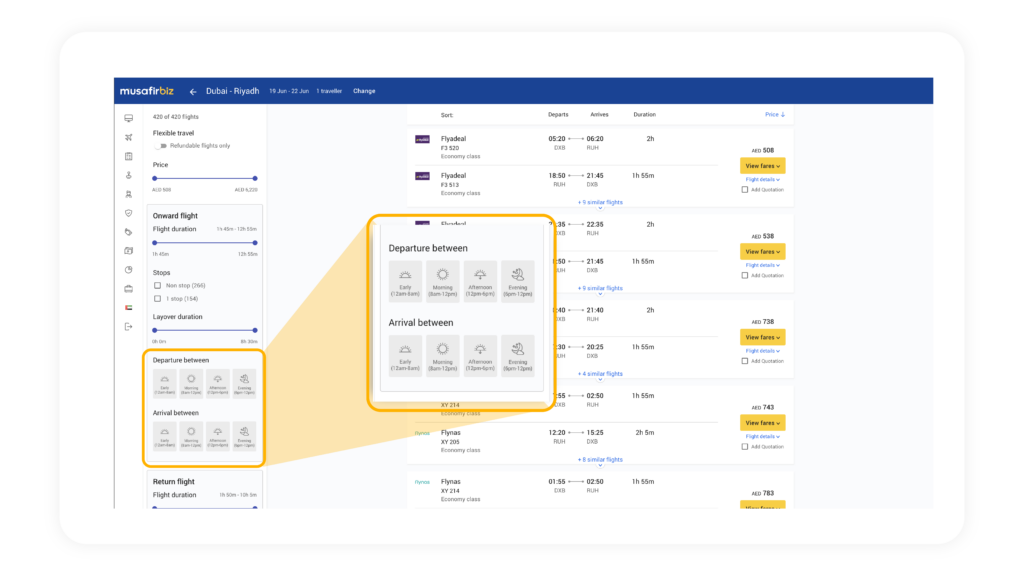
Task: Click the Price slider right handle
Action: (255, 178)
